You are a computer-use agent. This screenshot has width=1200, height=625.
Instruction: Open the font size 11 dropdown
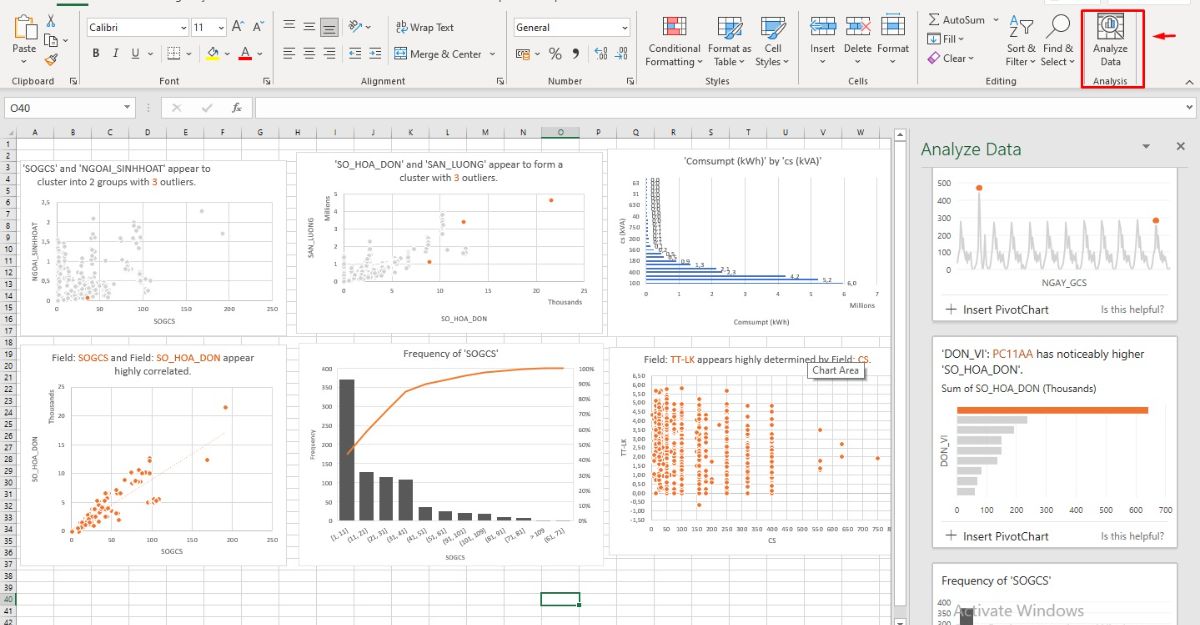pyautogui.click(x=220, y=27)
